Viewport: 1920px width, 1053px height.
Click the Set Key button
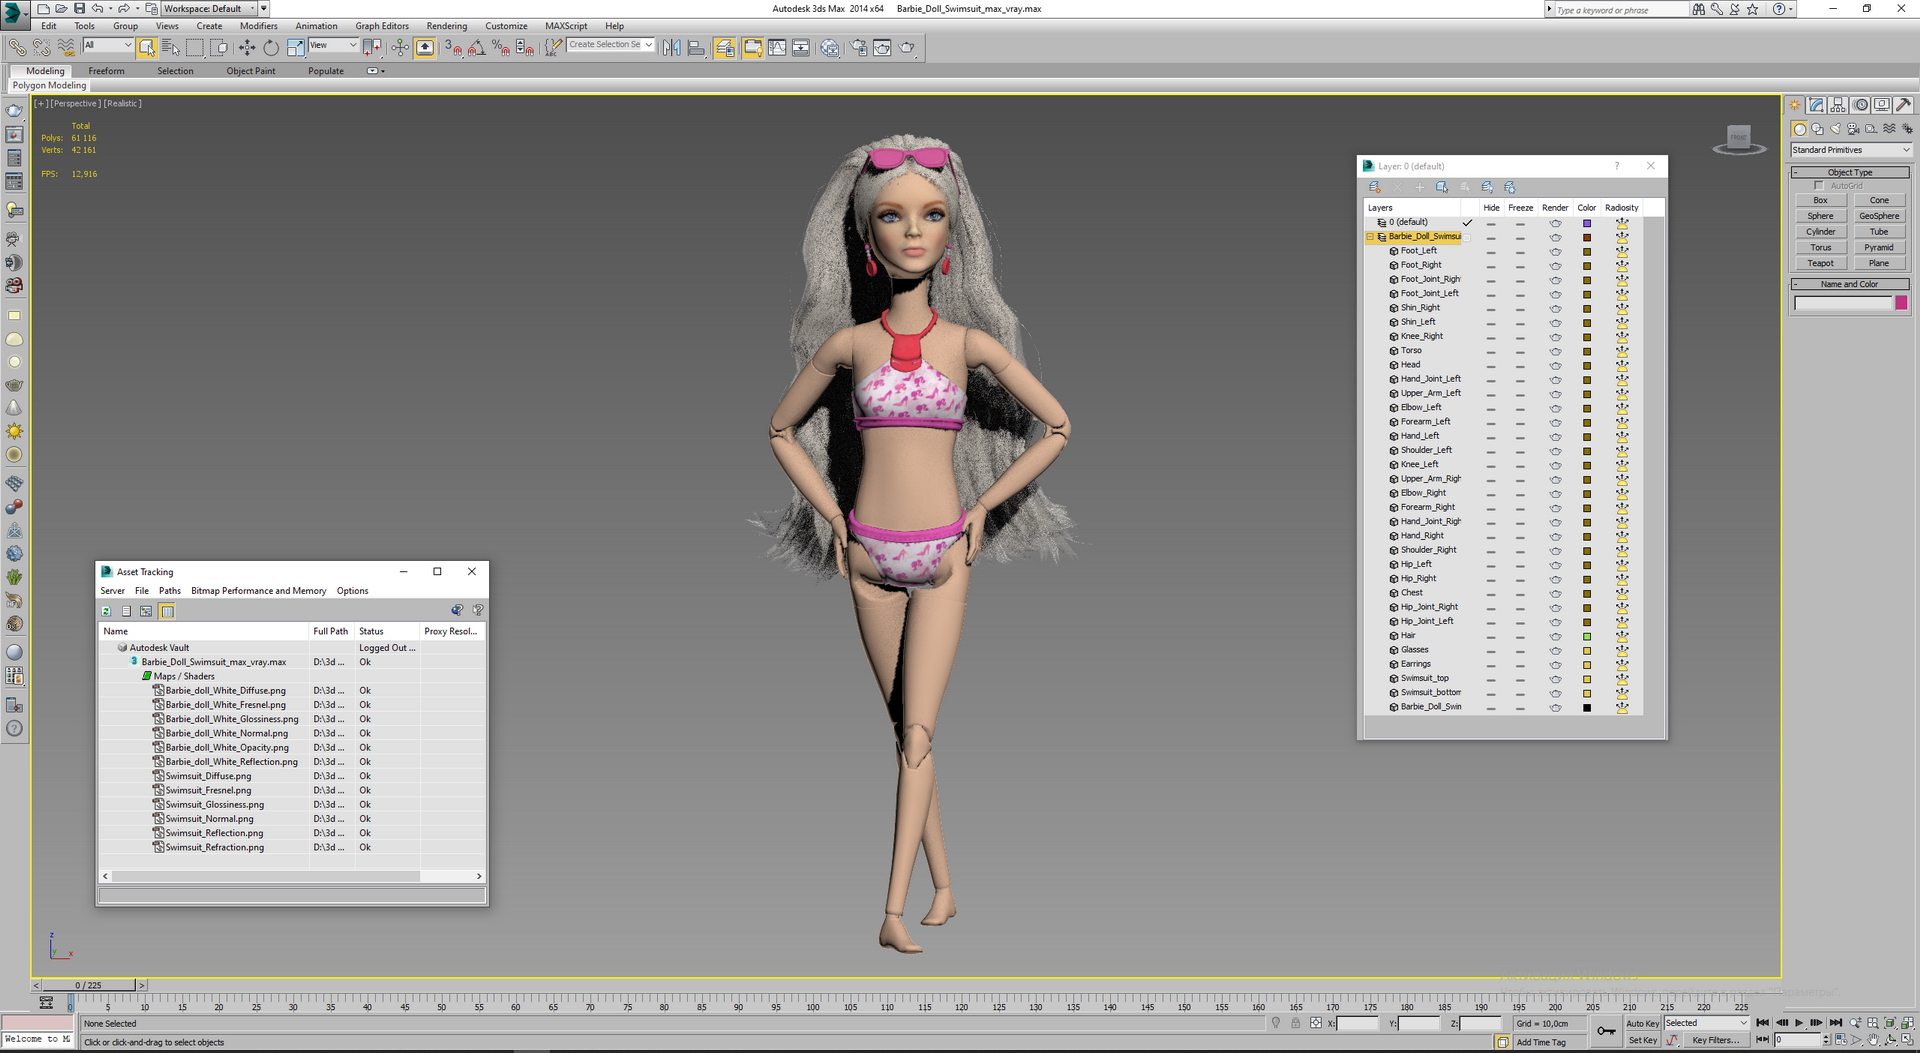point(1642,1041)
